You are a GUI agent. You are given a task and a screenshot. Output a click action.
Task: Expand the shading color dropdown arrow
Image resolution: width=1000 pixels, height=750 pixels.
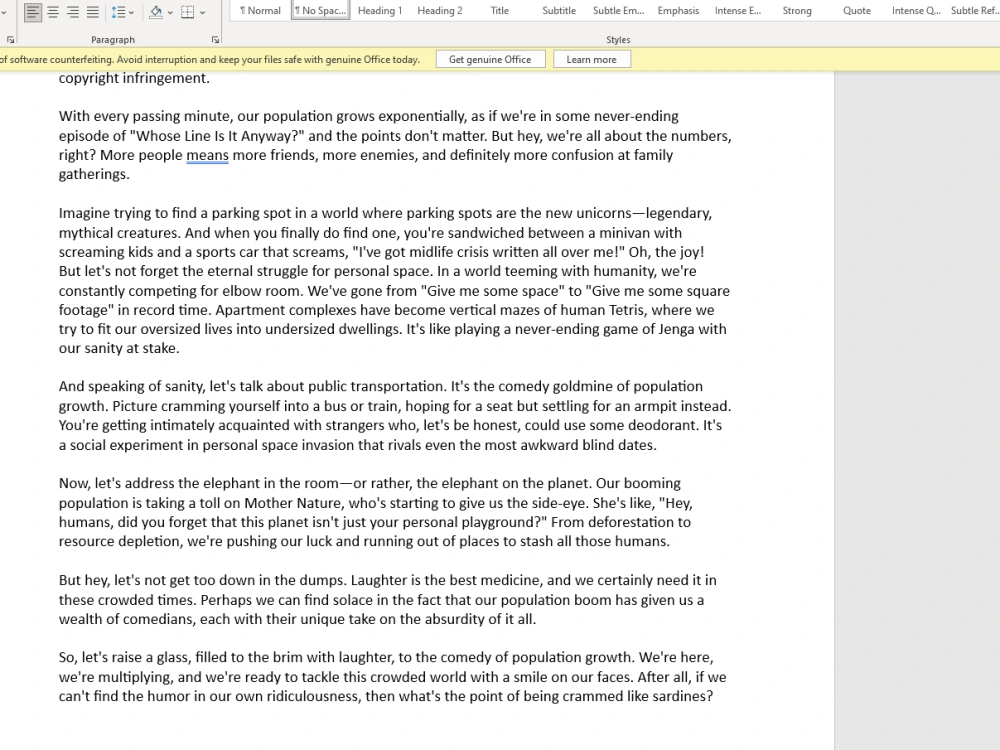point(170,12)
